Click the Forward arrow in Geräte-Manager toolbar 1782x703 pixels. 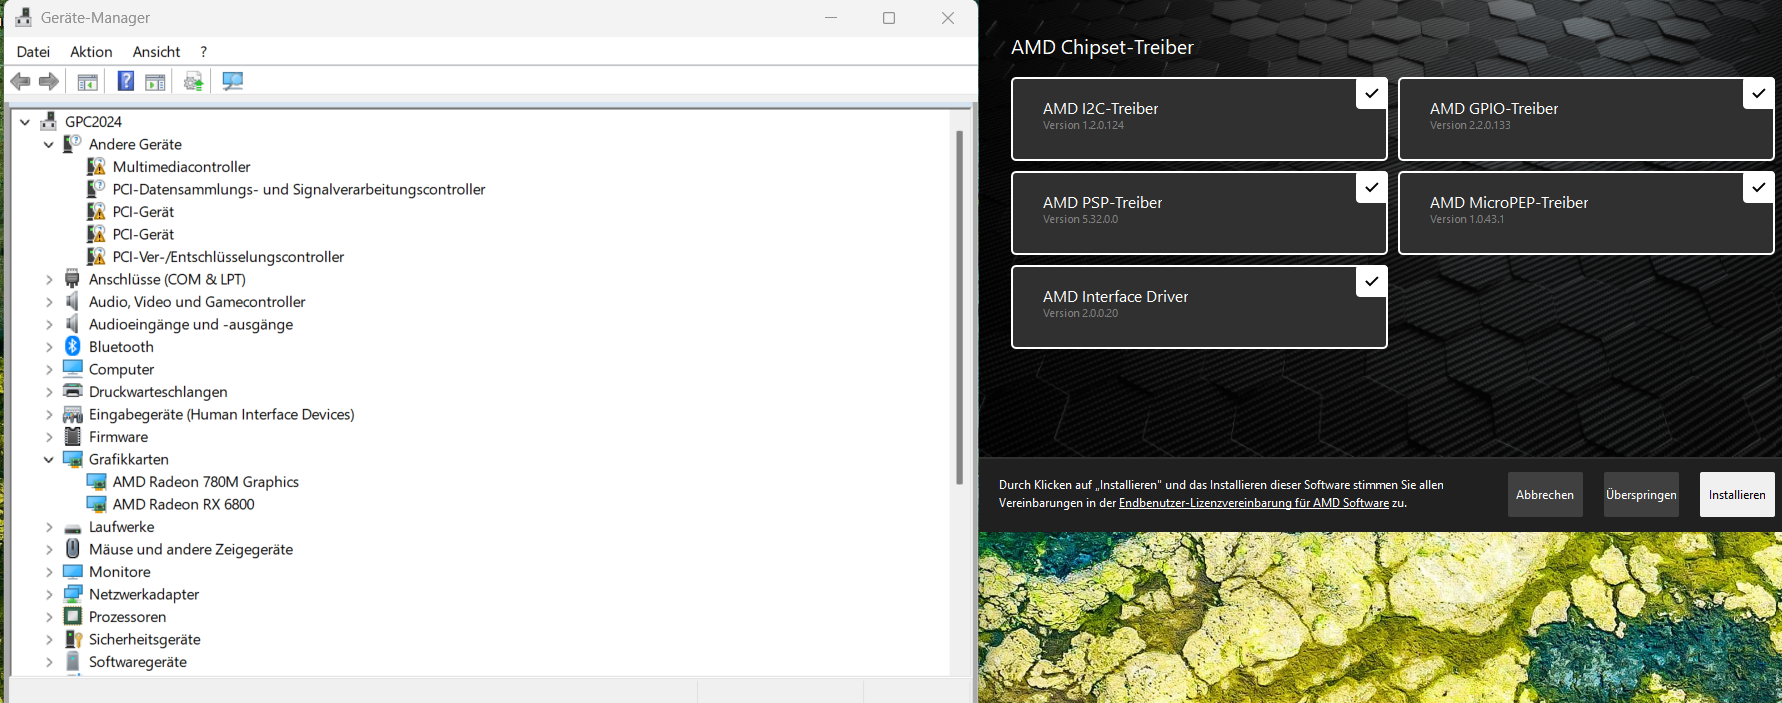tap(48, 81)
